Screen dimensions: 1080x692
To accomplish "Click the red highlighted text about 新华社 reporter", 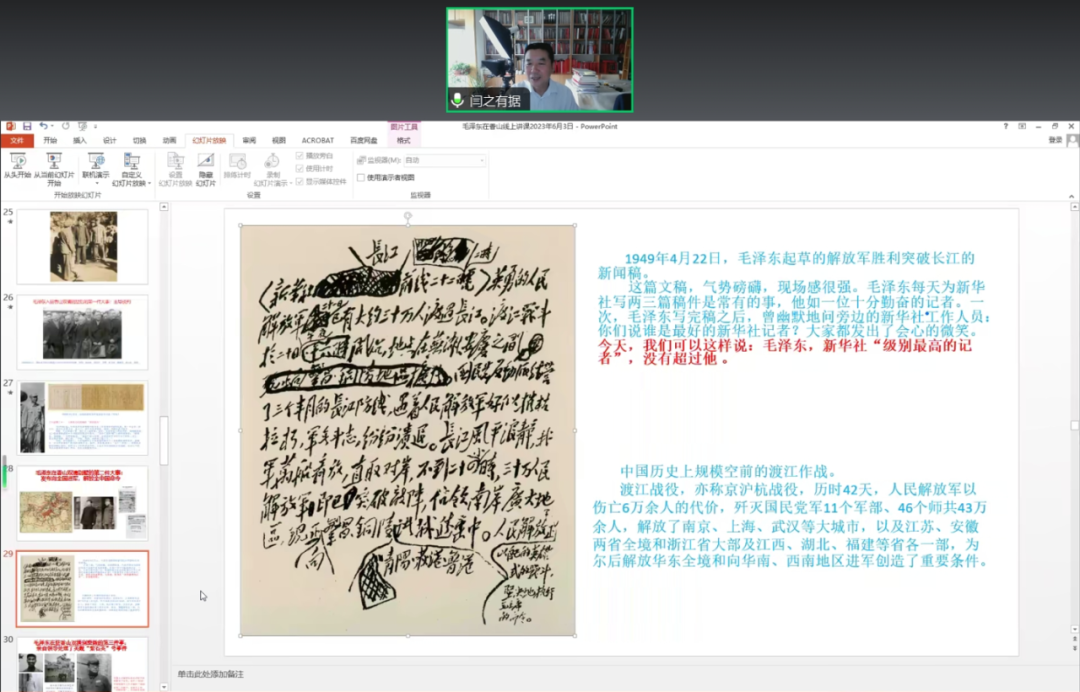I will tap(785, 351).
